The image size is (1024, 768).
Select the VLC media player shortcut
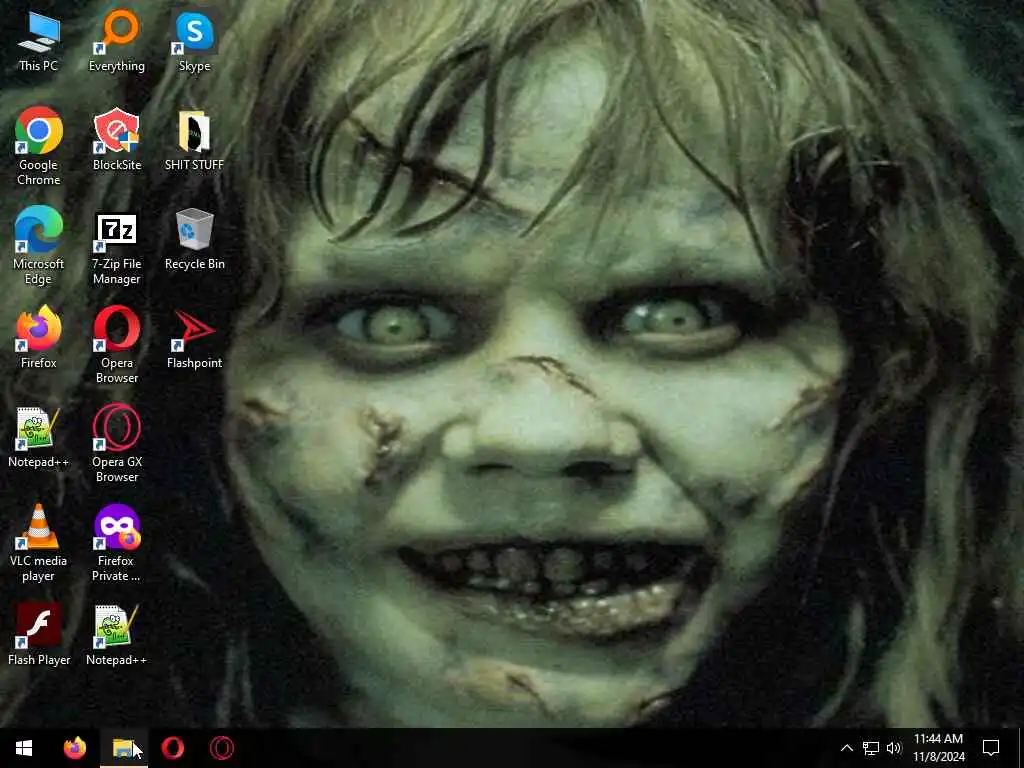point(39,543)
